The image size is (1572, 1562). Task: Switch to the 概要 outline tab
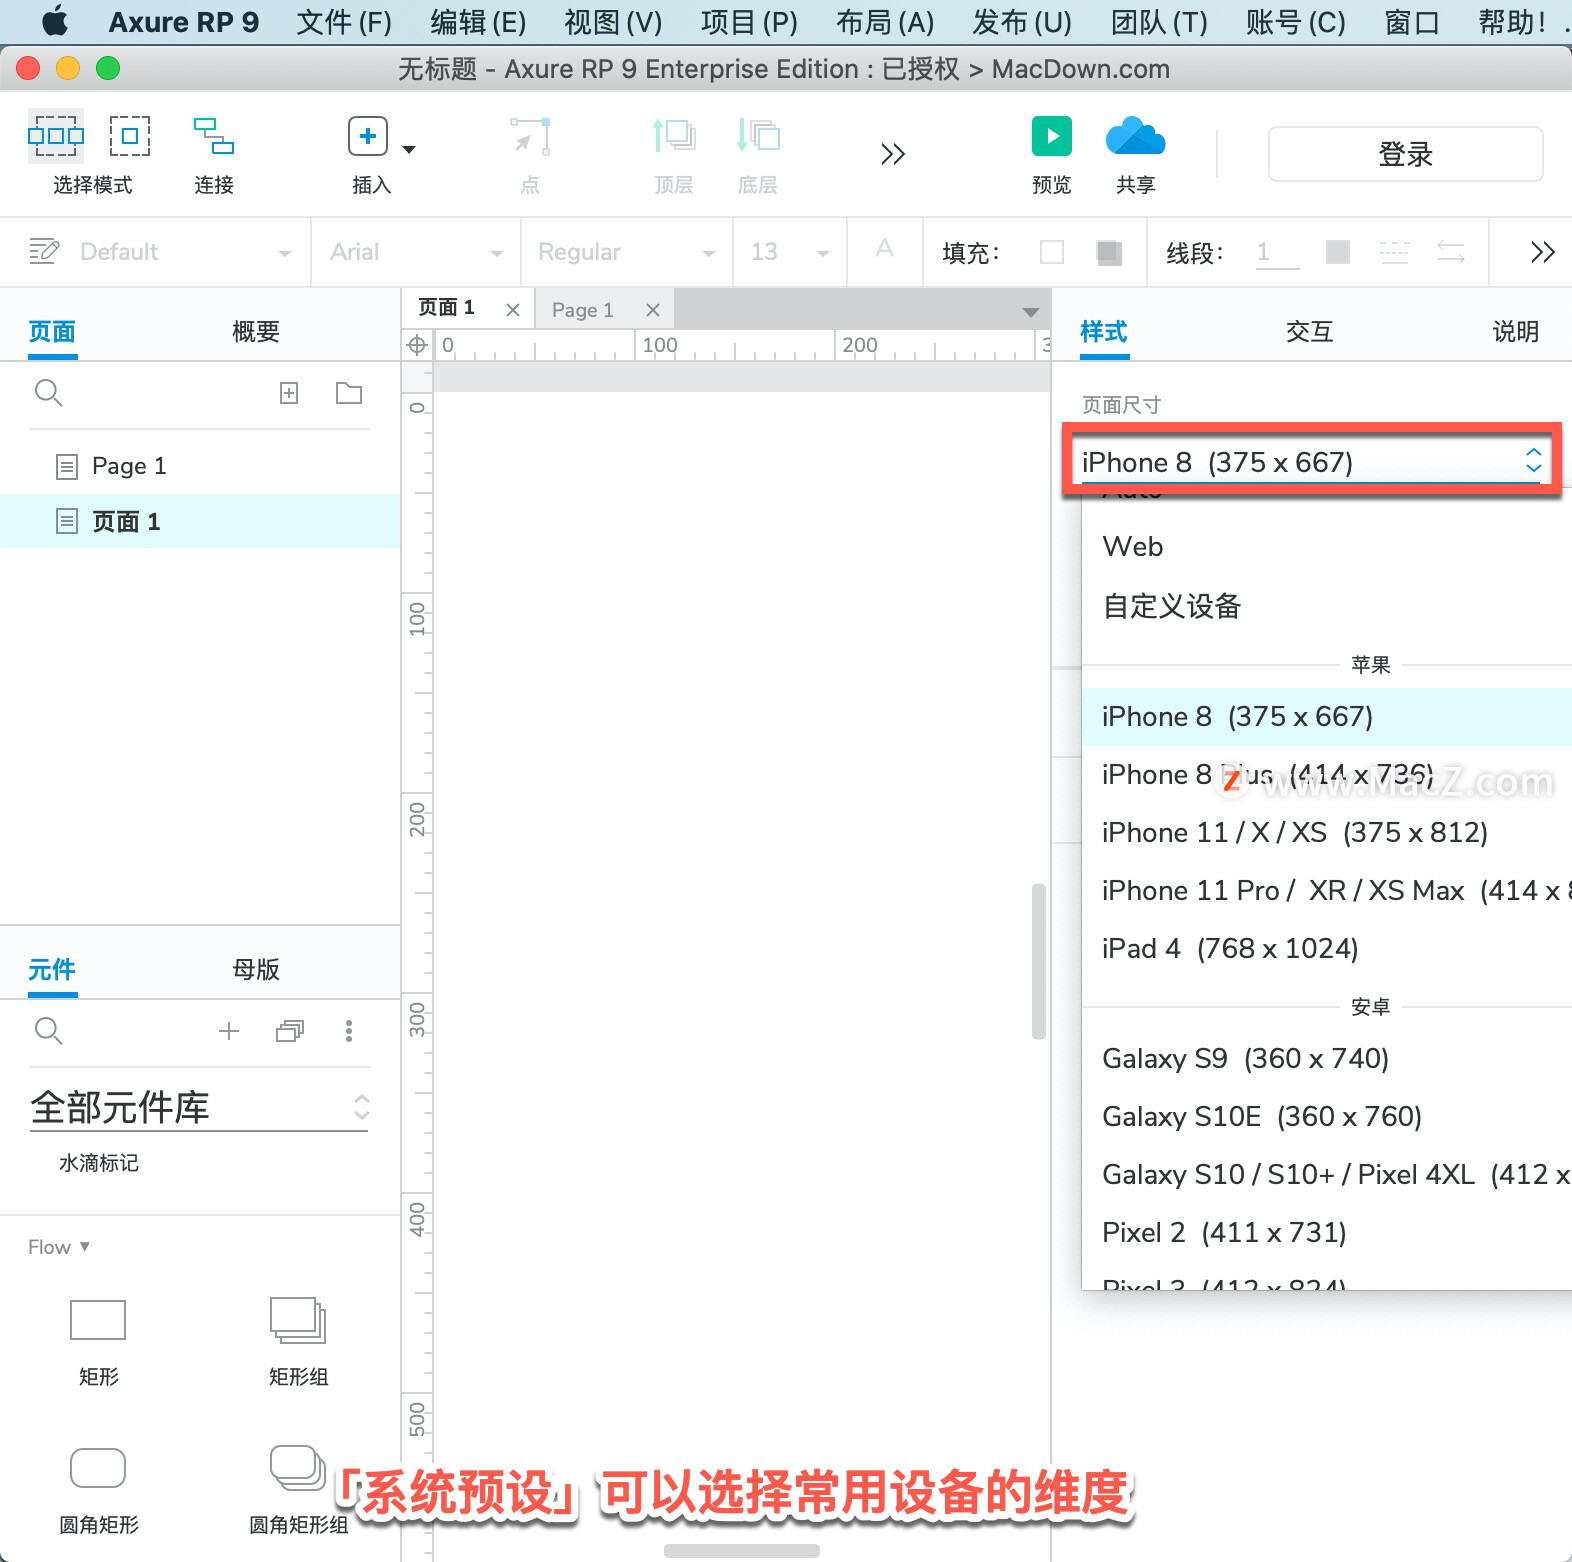coord(256,332)
